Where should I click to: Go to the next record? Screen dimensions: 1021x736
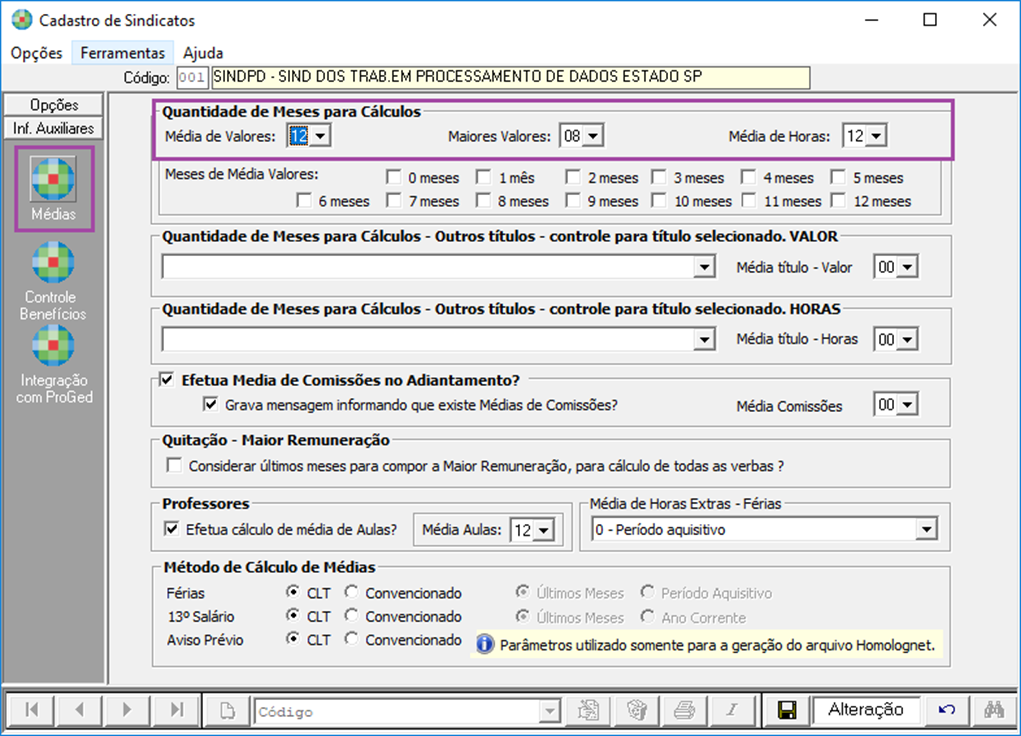127,709
